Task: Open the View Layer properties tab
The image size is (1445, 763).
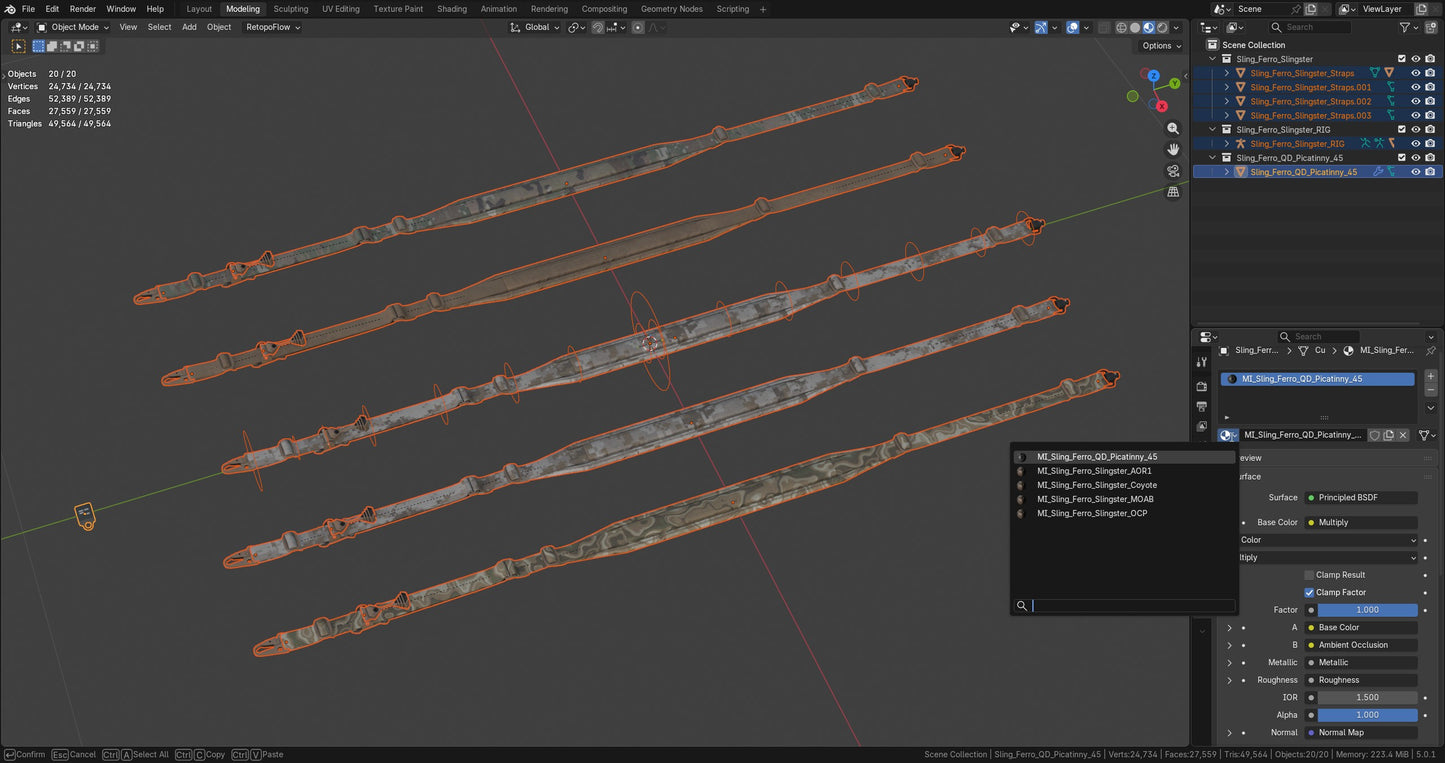Action: point(1201,426)
